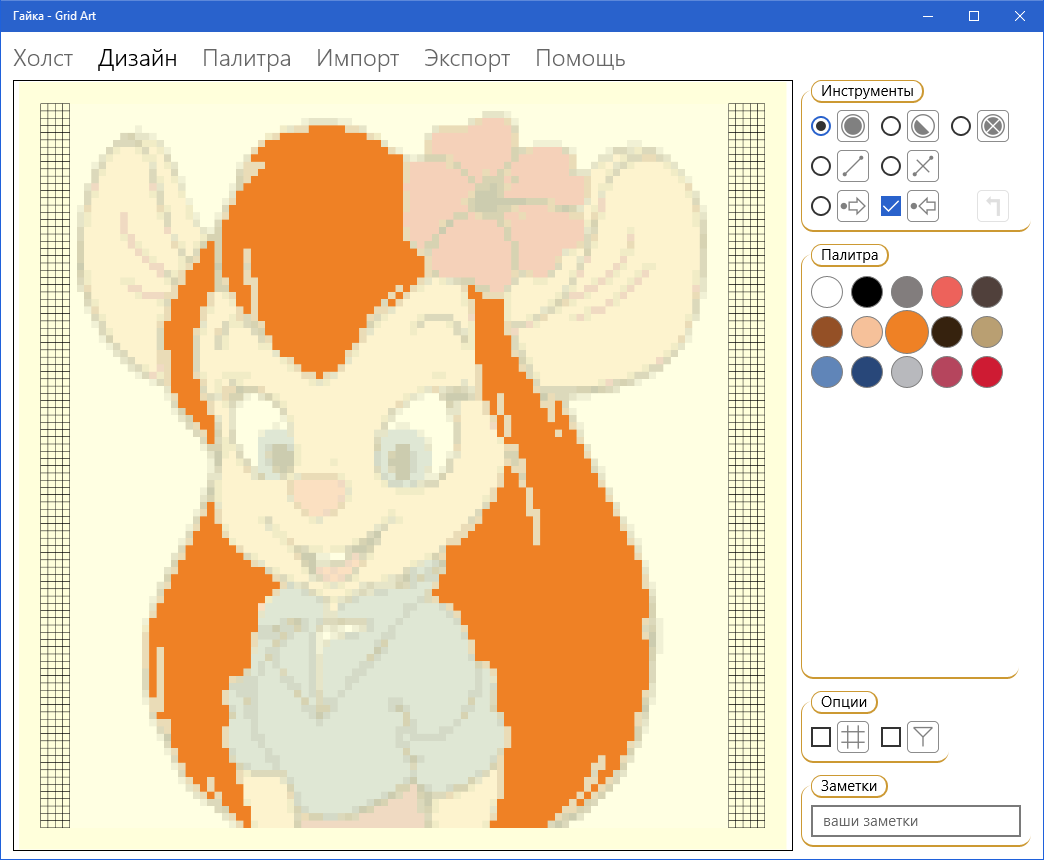Image resolution: width=1044 pixels, height=860 pixels.
Task: Click the Инструменты panel label
Action: (867, 91)
